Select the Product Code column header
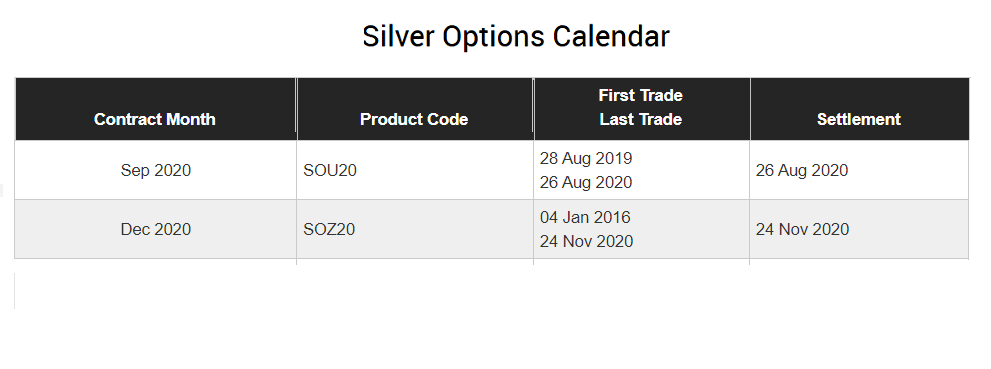991x369 pixels. coord(414,119)
